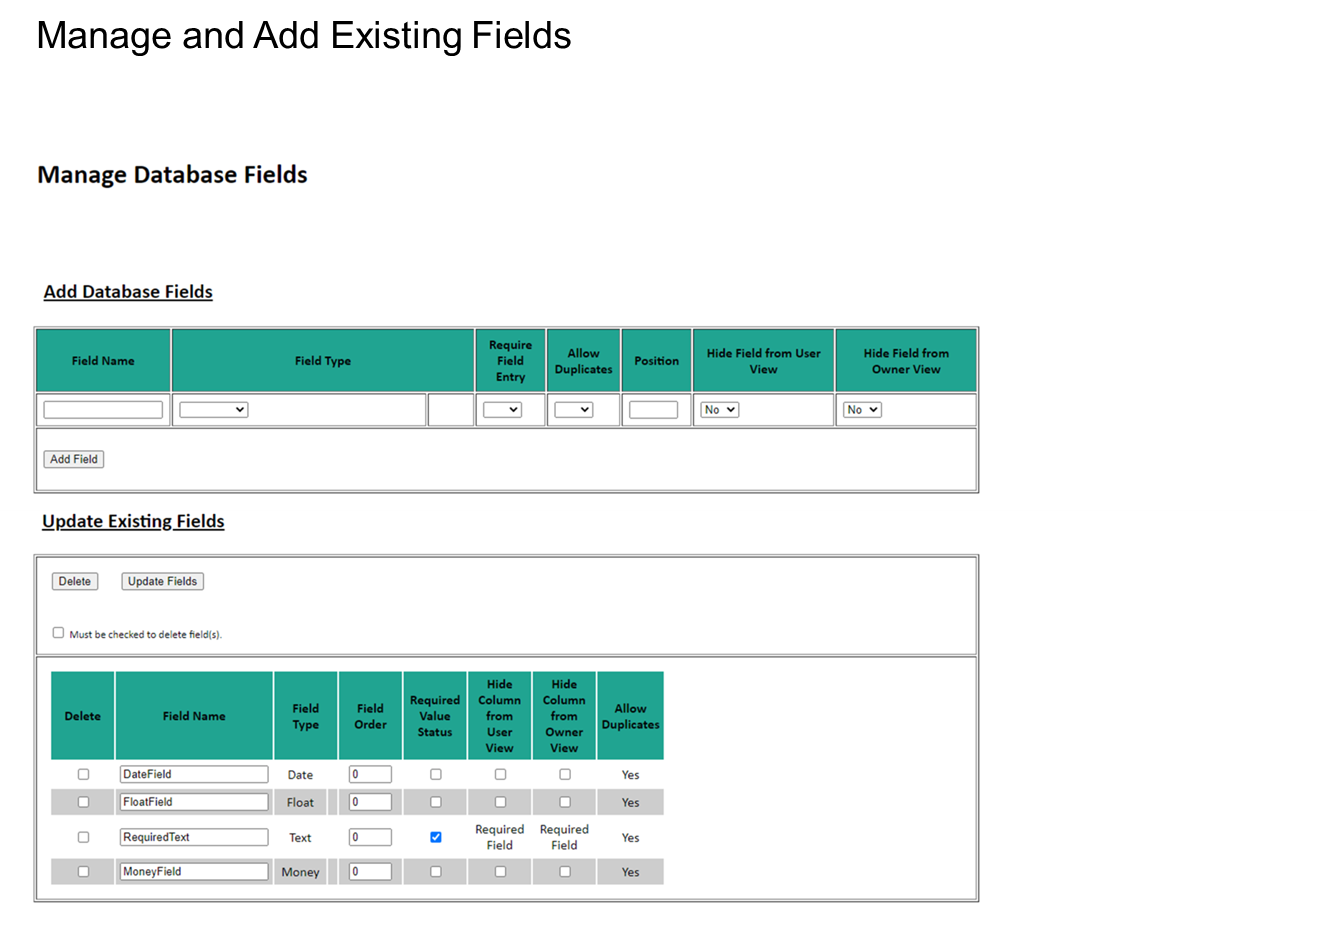1317x932 pixels.
Task: Click the Delete button
Action: [x=75, y=581]
